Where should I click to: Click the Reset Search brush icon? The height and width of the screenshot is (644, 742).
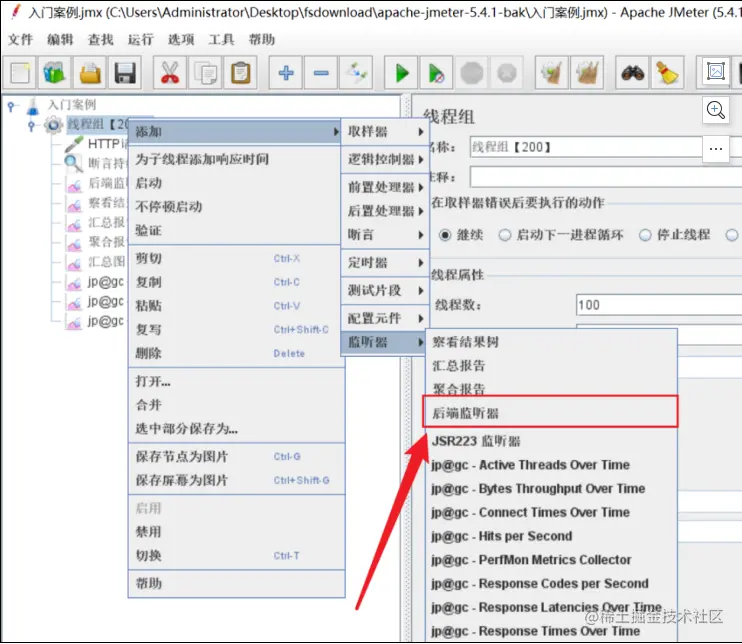tap(667, 73)
